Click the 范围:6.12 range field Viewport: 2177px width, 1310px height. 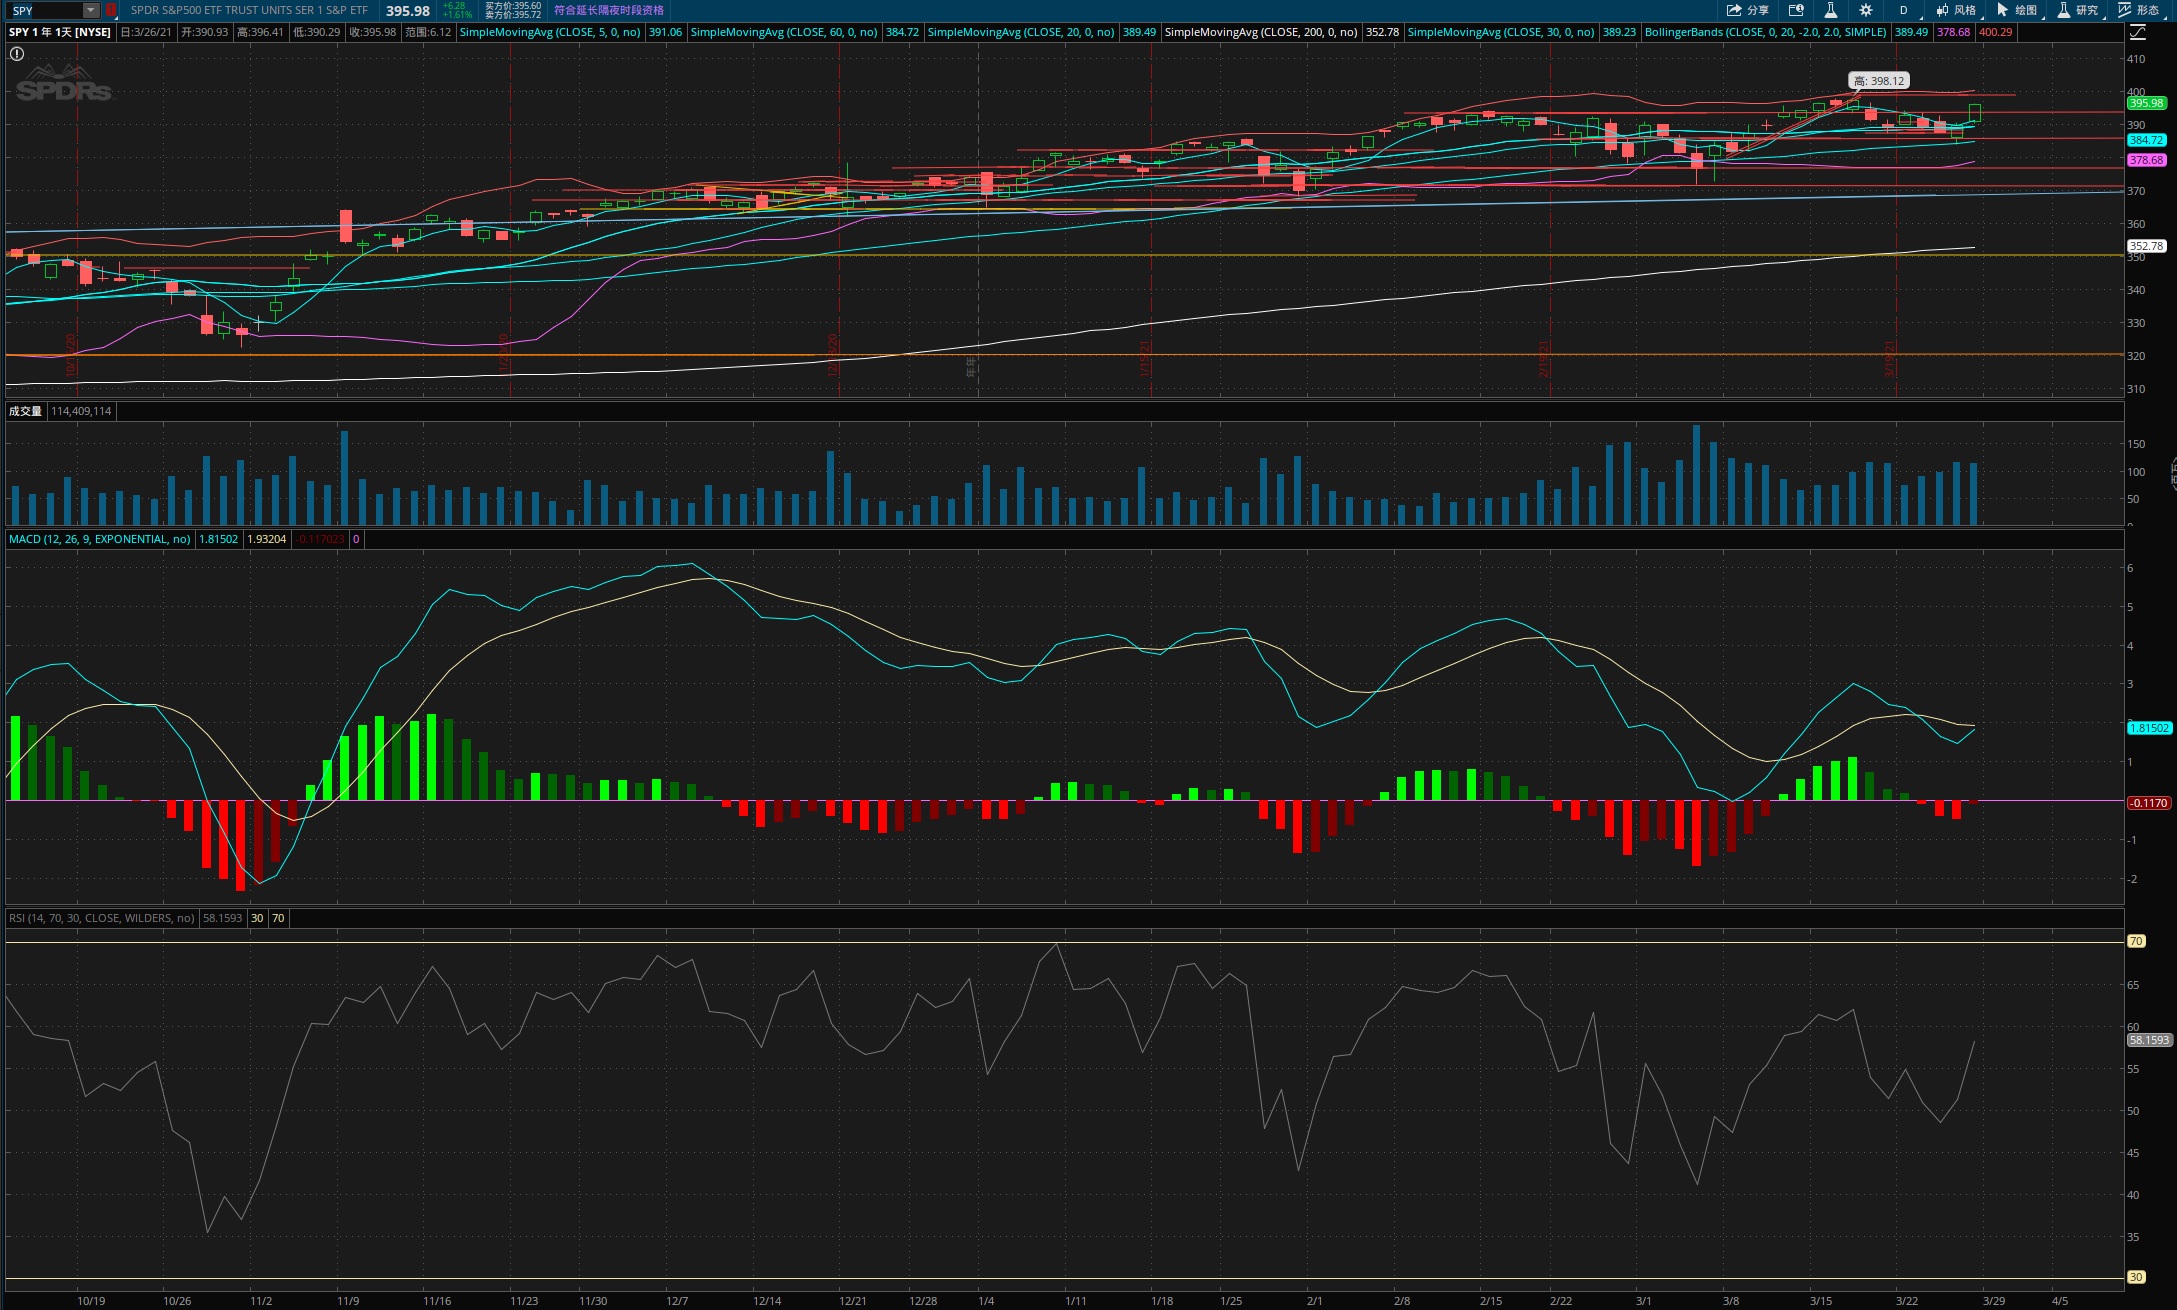(x=428, y=32)
